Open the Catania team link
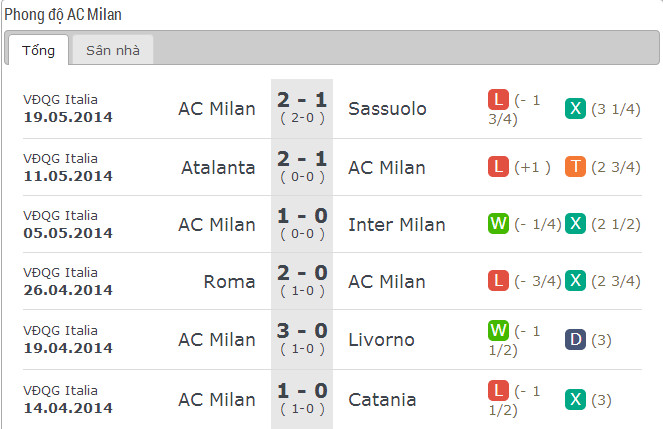 click(382, 400)
